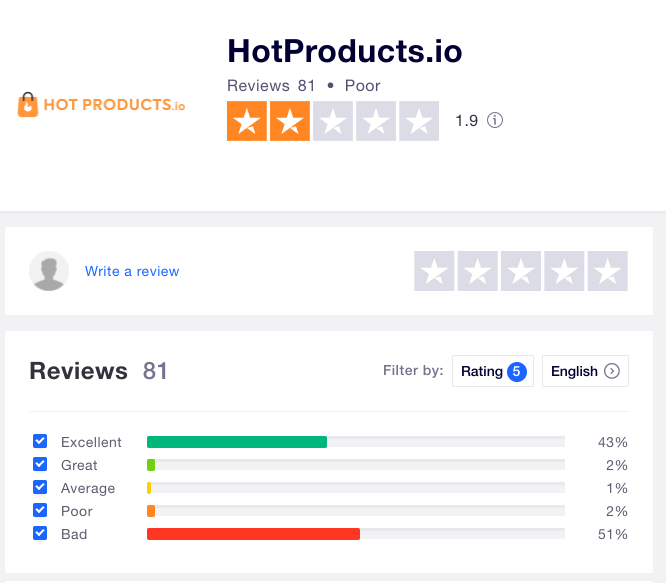The image size is (666, 583).
Task: Uncheck the Excellent rating filter checkbox
Action: [x=40, y=441]
